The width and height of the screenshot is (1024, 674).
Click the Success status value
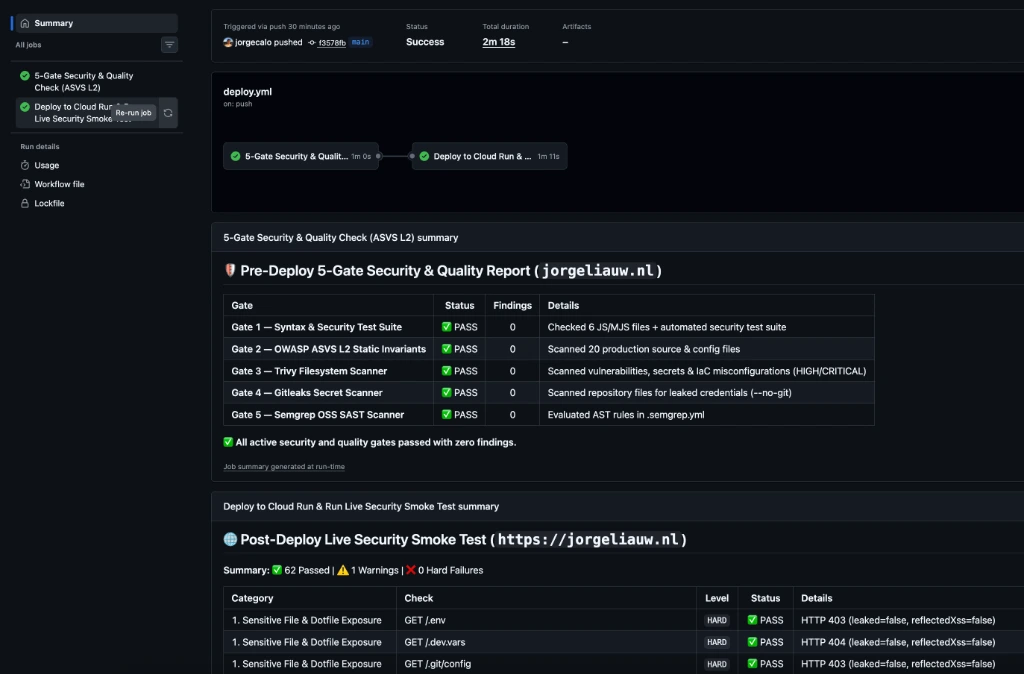424,42
